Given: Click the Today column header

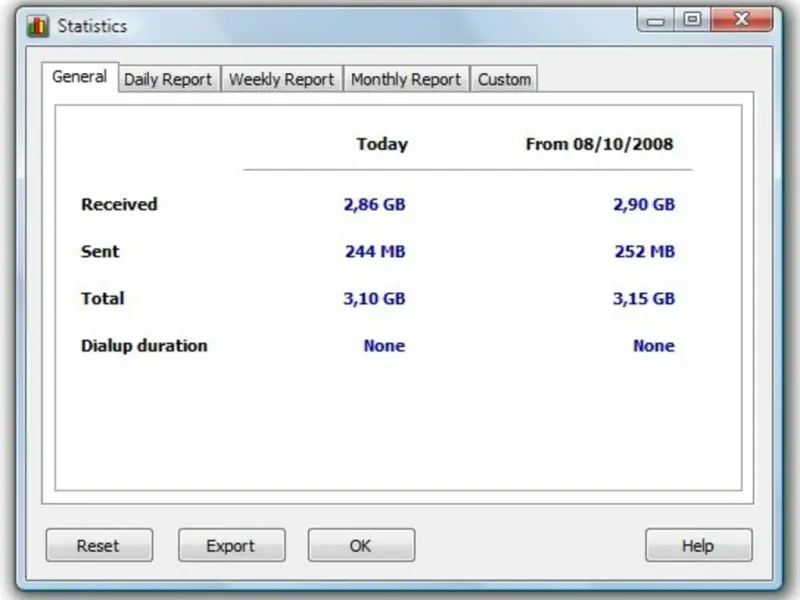Looking at the screenshot, I should 382,144.
